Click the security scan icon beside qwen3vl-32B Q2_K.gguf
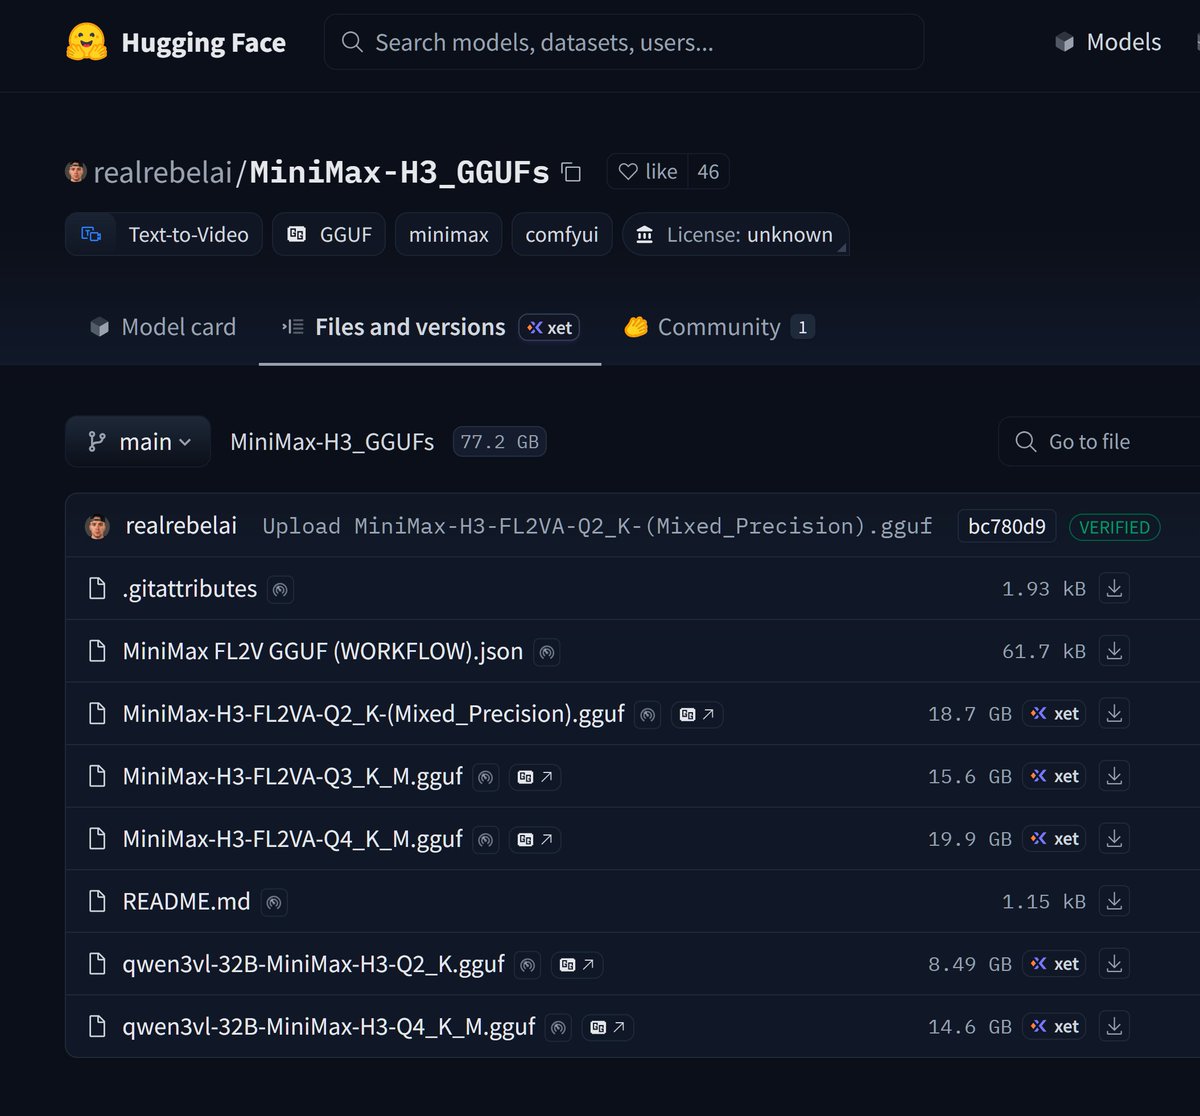1200x1116 pixels. pyautogui.click(x=528, y=964)
